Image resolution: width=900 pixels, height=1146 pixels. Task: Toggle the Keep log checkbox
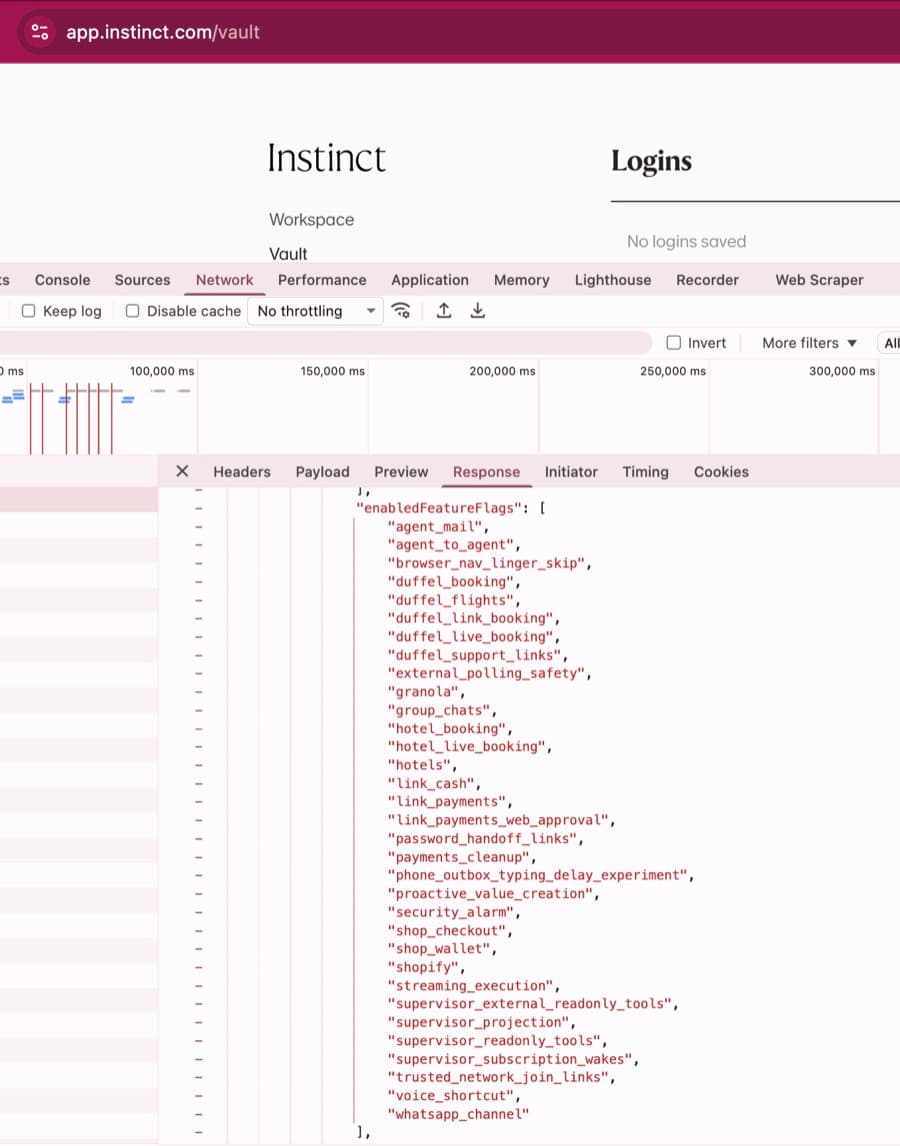[x=29, y=311]
